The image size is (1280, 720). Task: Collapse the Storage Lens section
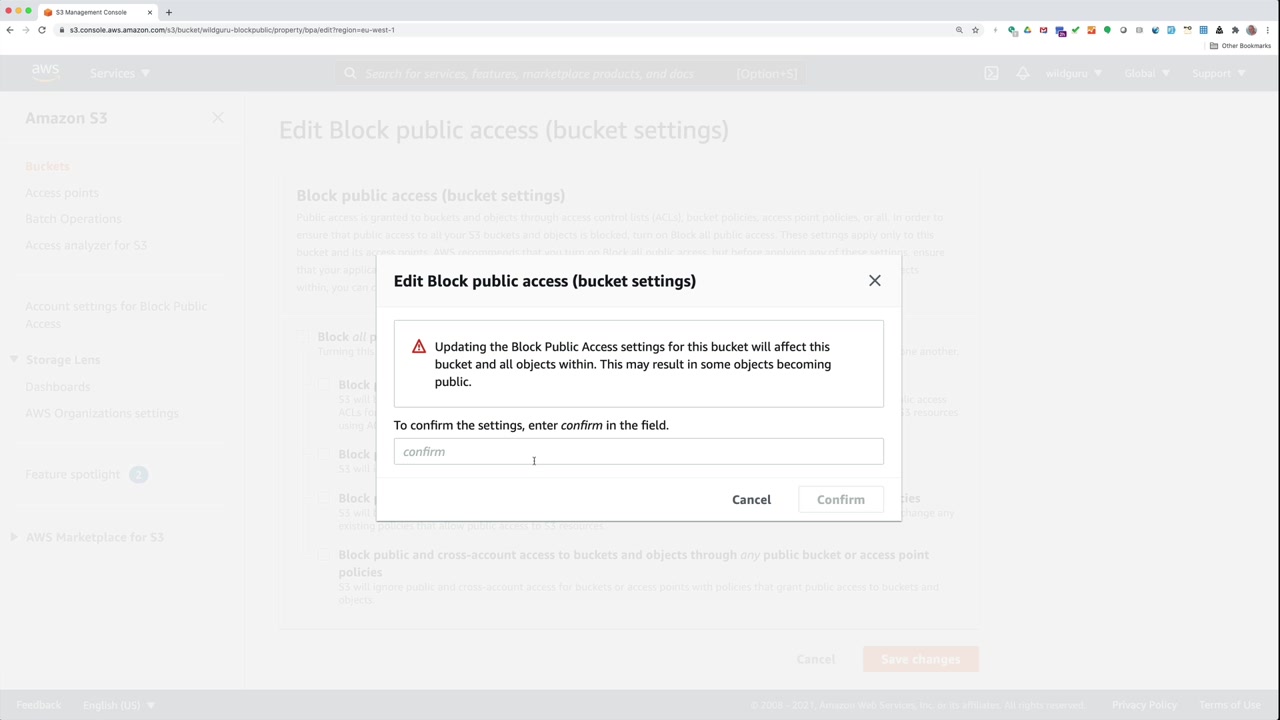click(14, 359)
